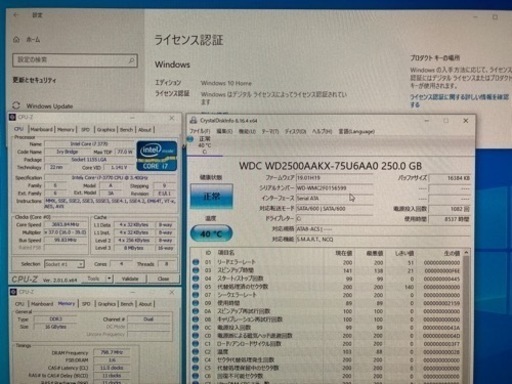Open the File menu in CrystalDiskInfo
The height and width of the screenshot is (384, 512).
pyautogui.click(x=200, y=131)
